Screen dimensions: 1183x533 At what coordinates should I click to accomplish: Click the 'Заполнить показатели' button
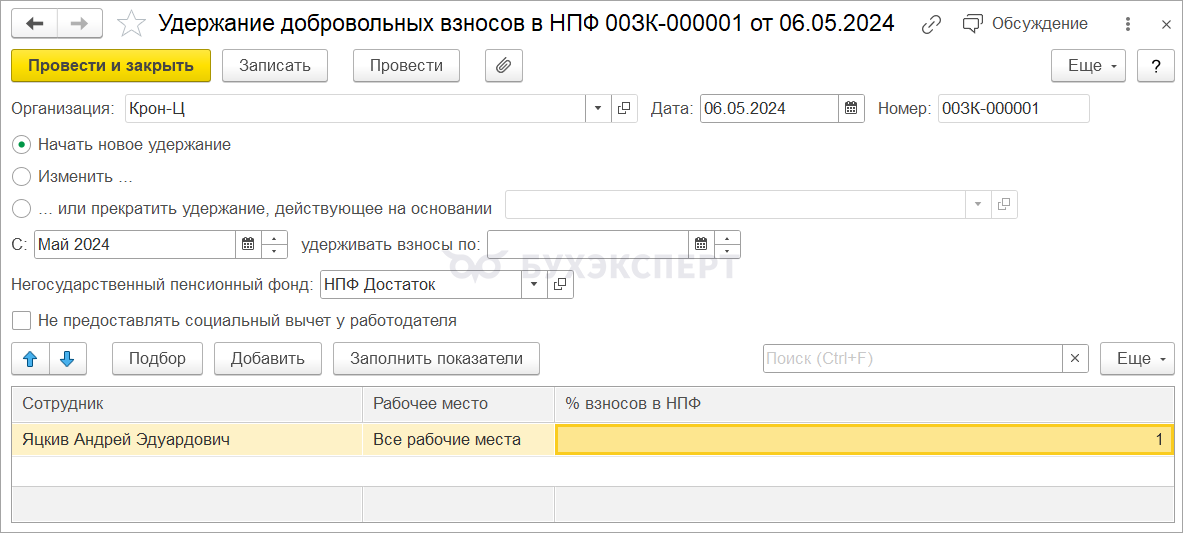(x=436, y=358)
